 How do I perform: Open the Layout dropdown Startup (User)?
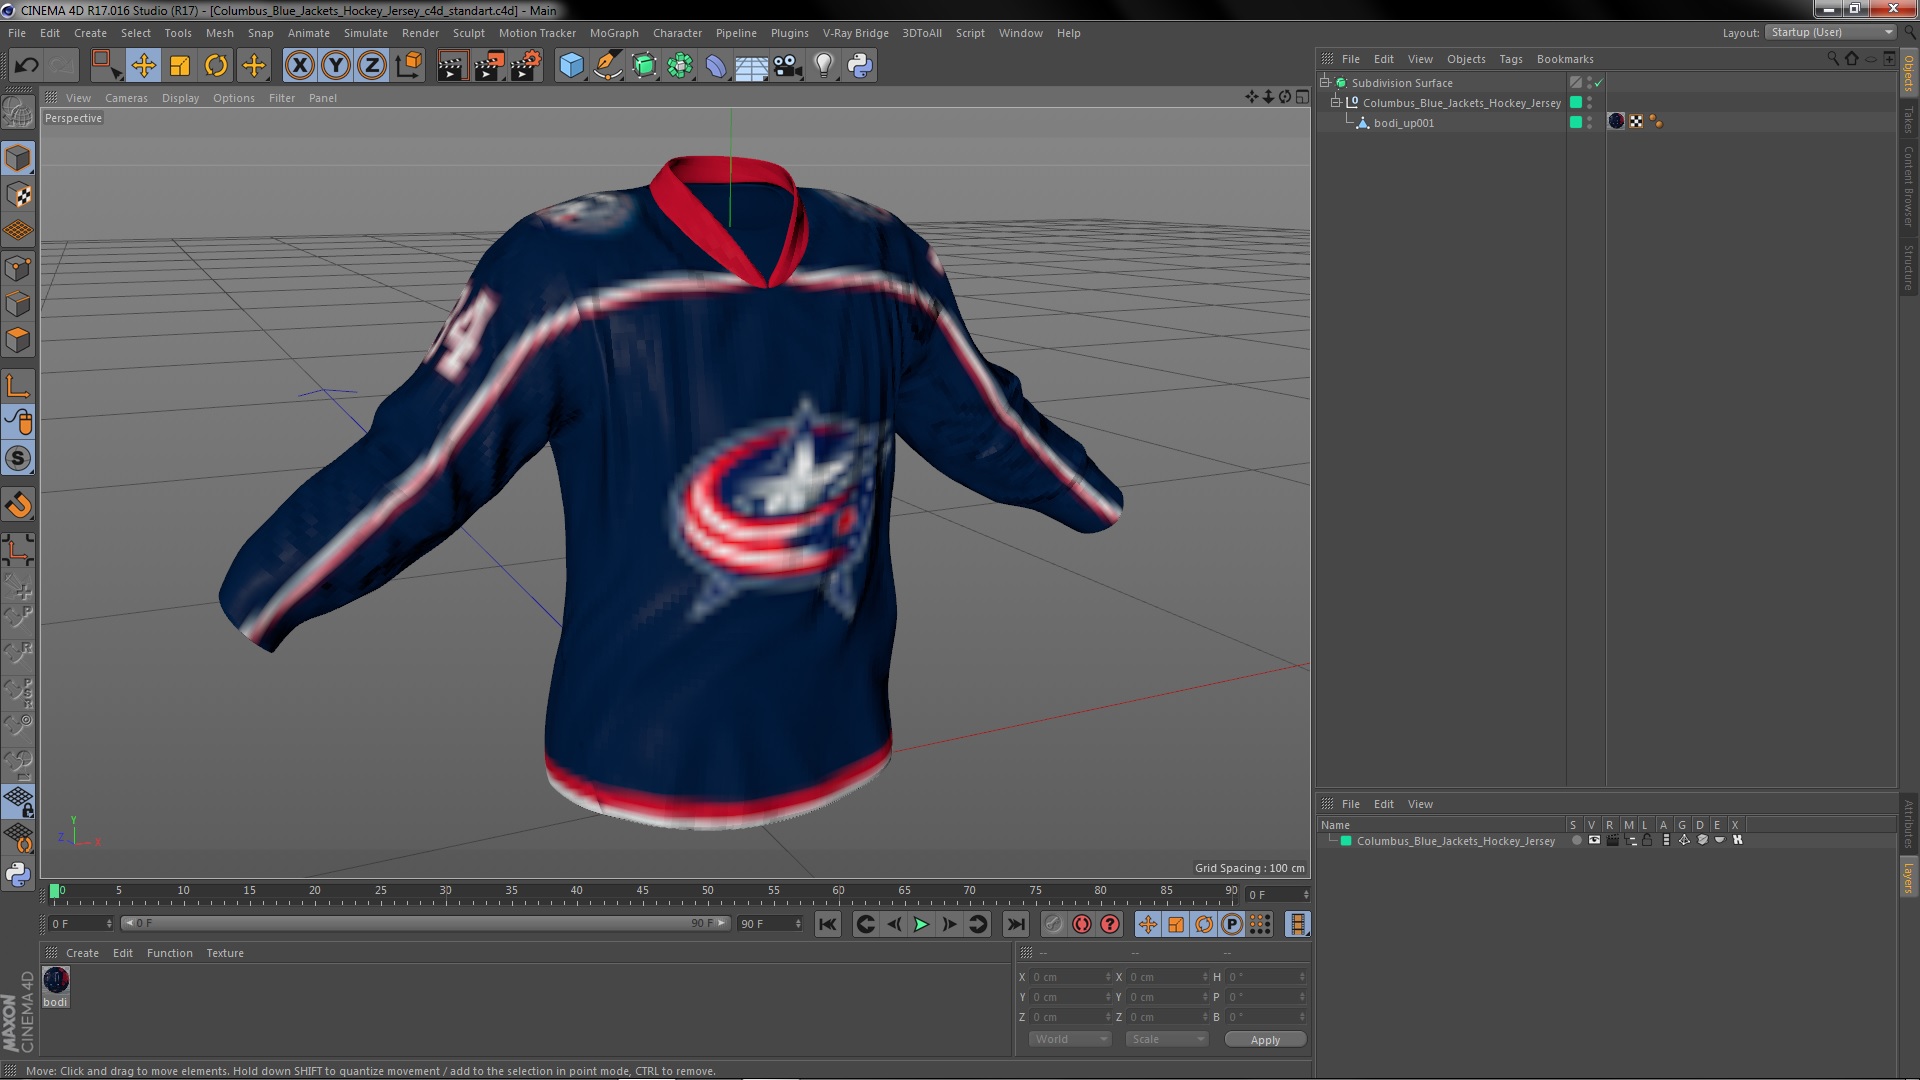point(1830,32)
